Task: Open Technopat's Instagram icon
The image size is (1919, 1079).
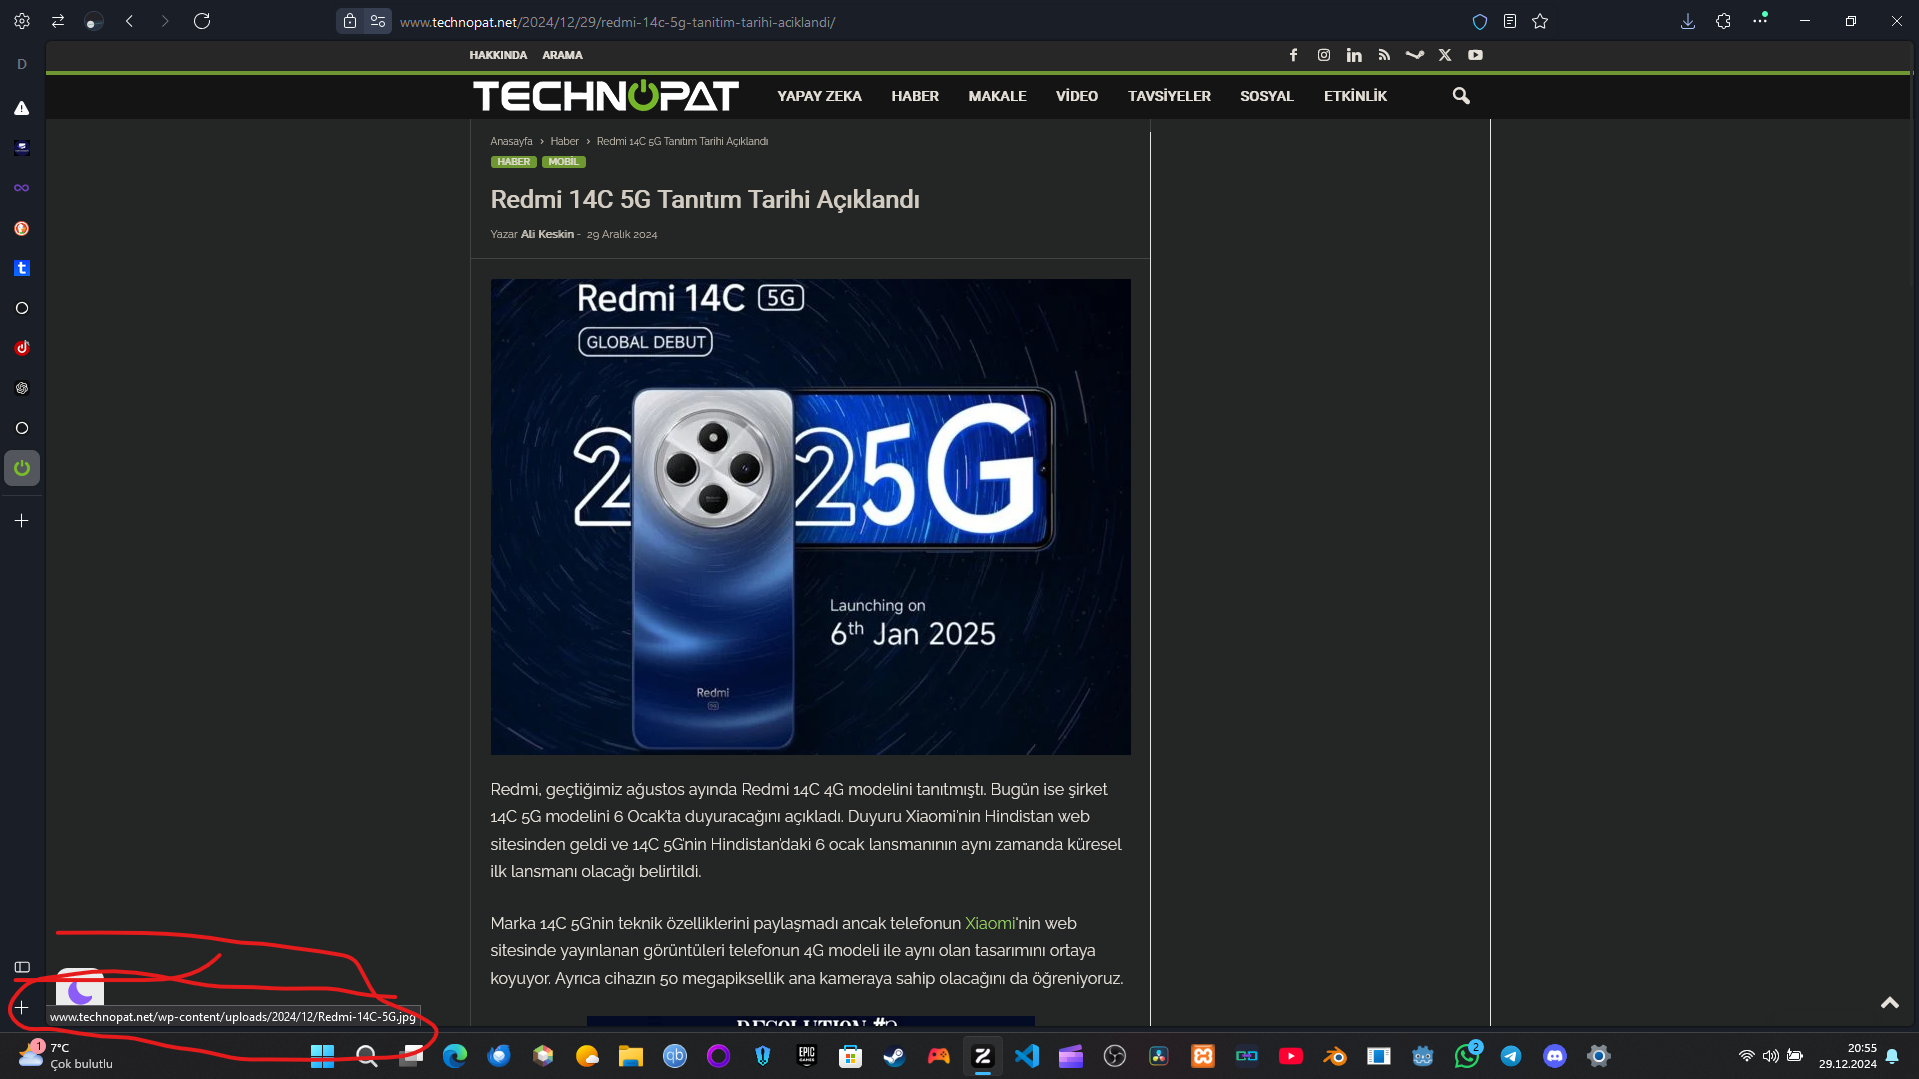Action: point(1324,55)
